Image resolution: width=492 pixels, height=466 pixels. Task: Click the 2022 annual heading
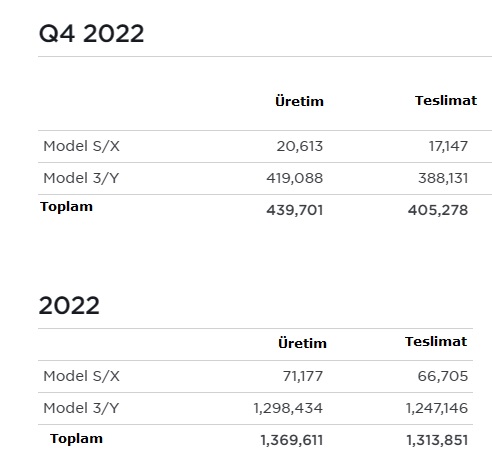point(69,306)
